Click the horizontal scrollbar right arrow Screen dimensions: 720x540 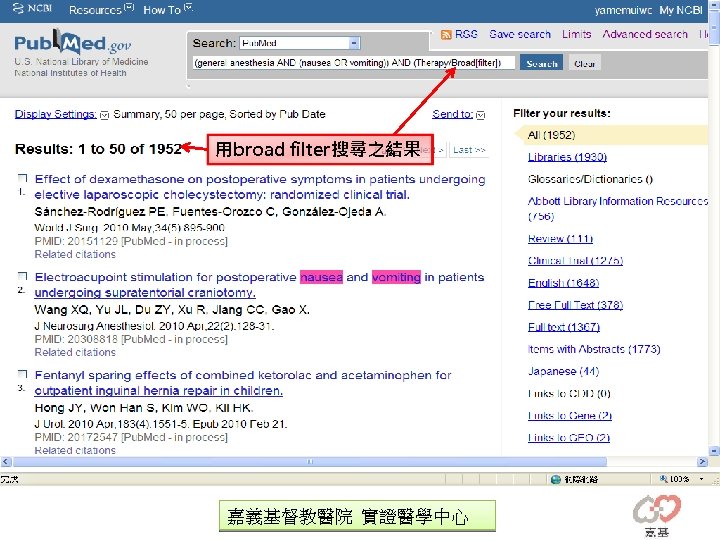coord(702,461)
